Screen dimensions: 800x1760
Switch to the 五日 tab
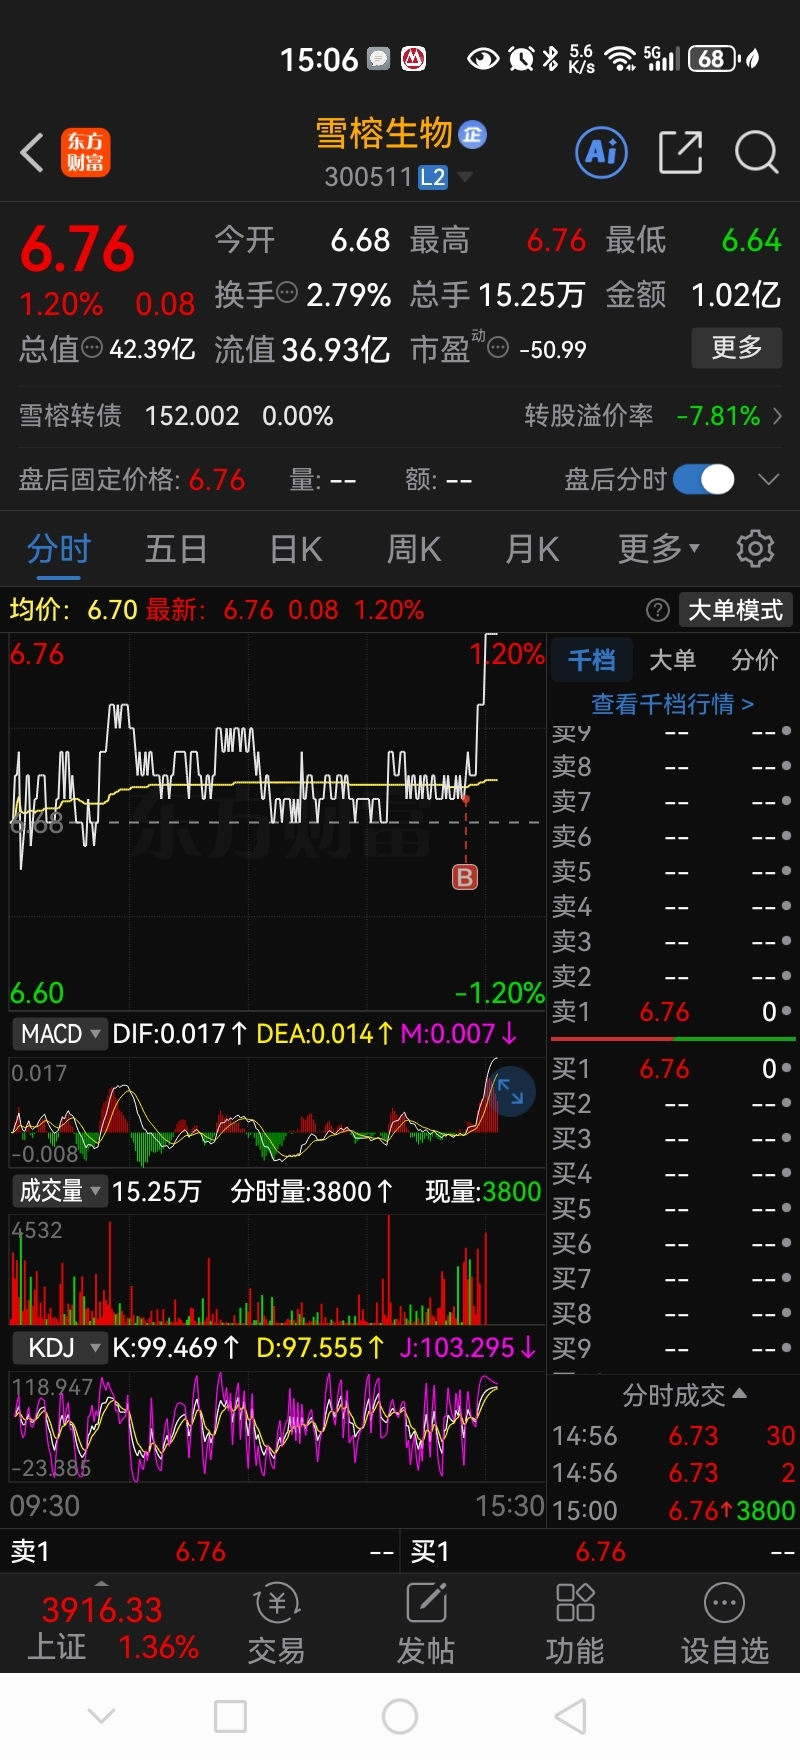(x=176, y=549)
